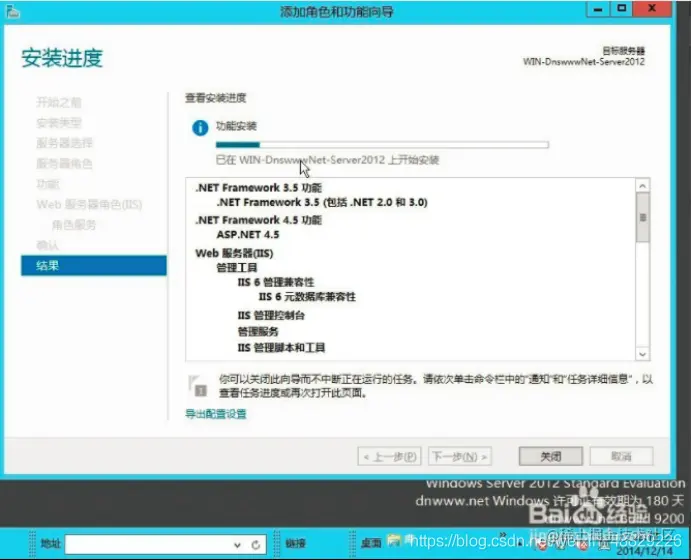The image size is (692, 560).
Task: Click the 已在 WIN-DnswwwNet-Server2012 上开始安装 status text
Action: (327, 160)
